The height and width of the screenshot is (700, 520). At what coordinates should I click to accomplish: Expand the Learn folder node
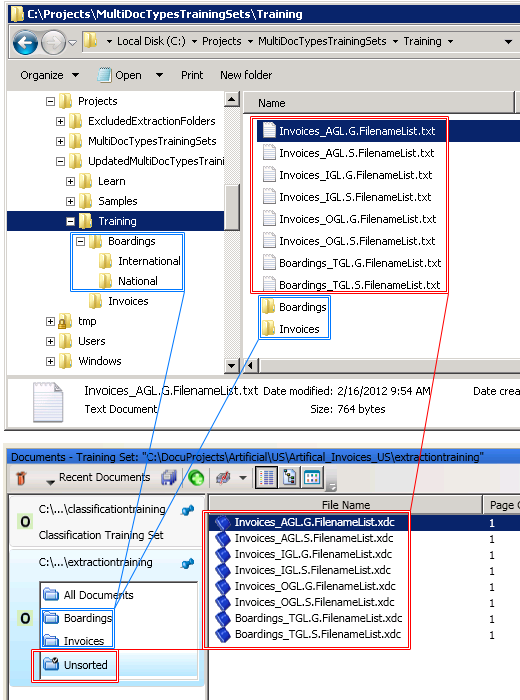pos(70,181)
